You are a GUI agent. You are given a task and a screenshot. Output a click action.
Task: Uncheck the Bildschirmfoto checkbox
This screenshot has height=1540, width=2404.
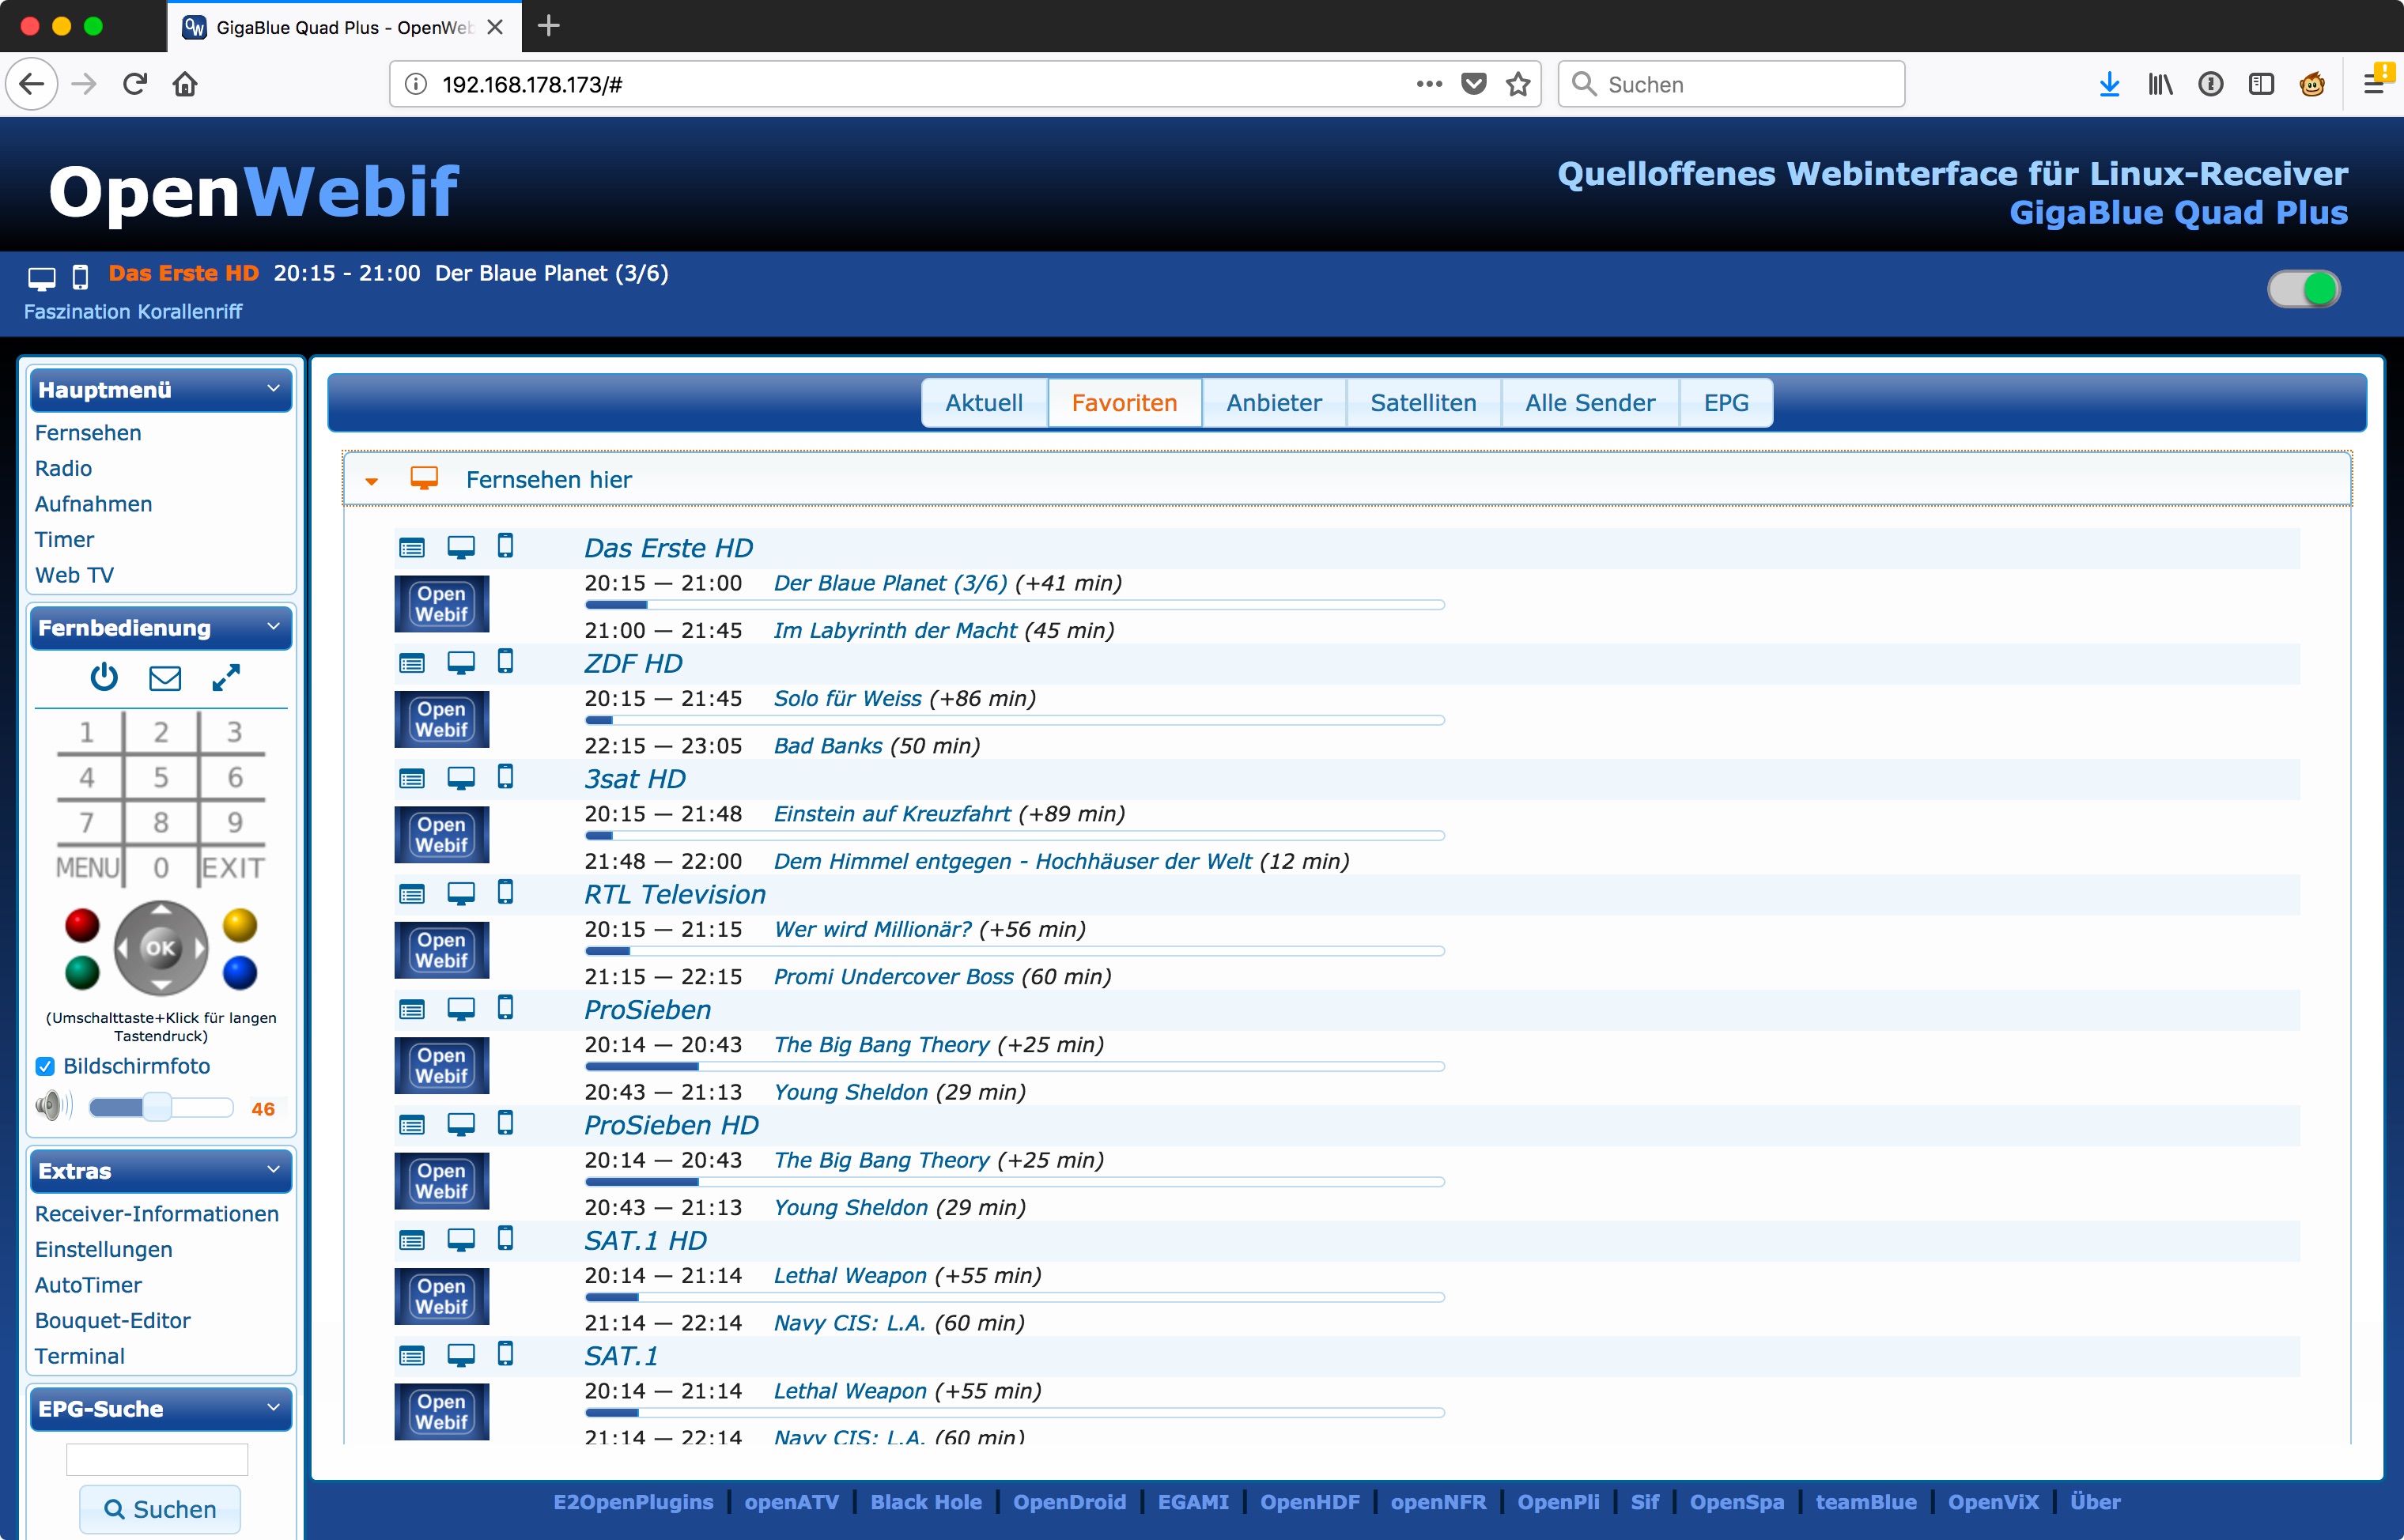[x=45, y=1066]
